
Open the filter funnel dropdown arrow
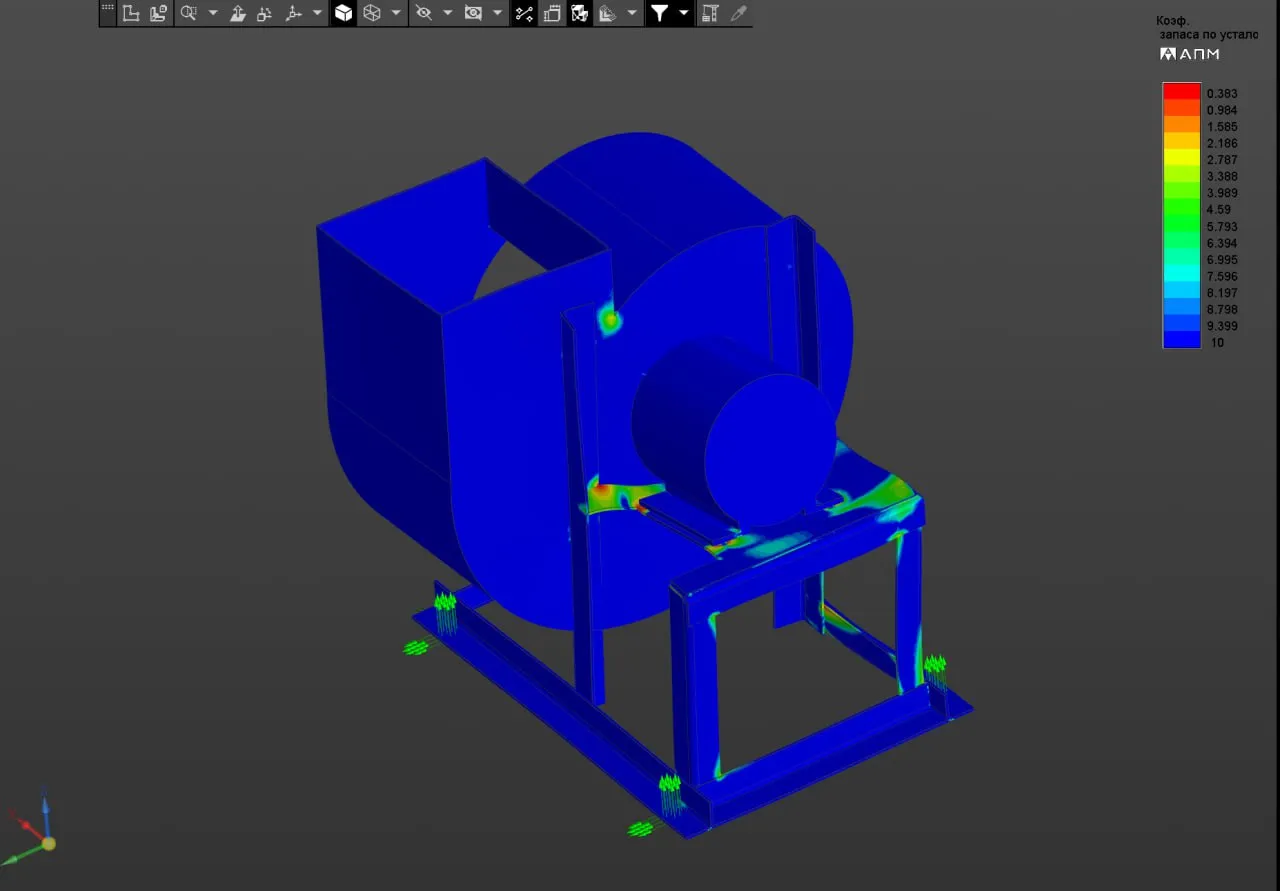click(x=684, y=13)
